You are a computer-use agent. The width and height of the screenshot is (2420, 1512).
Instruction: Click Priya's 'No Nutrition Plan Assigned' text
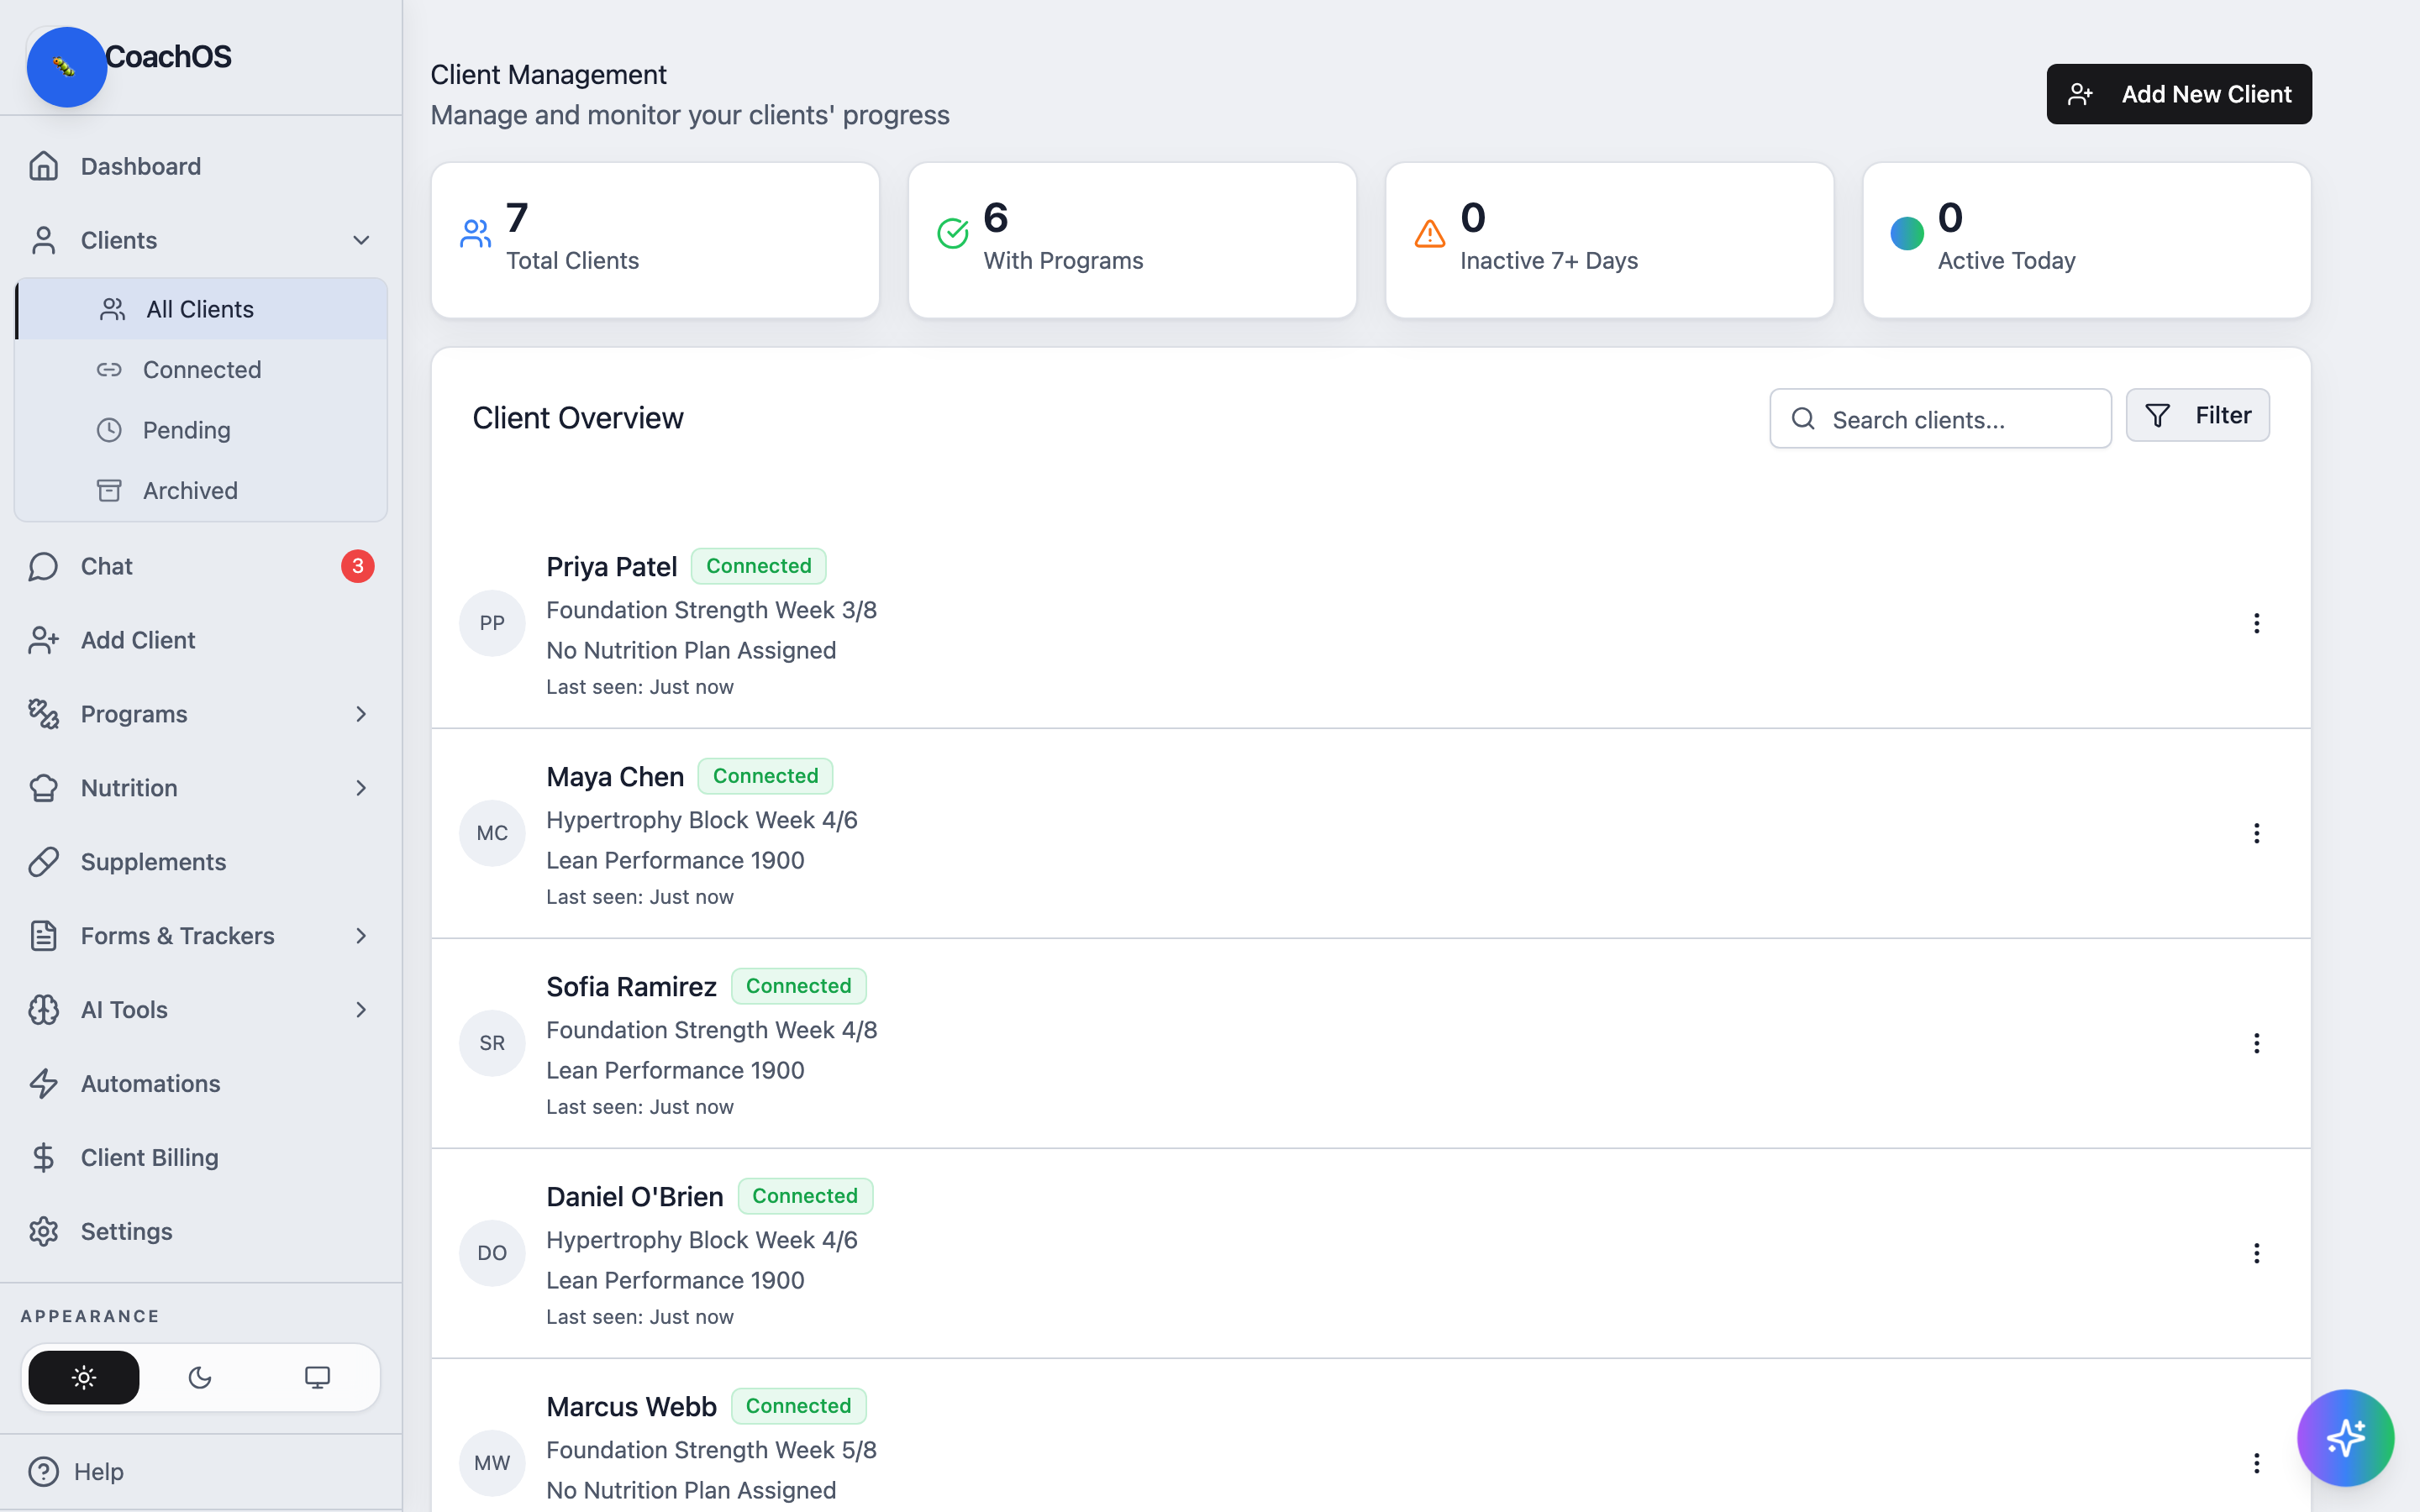pos(691,650)
